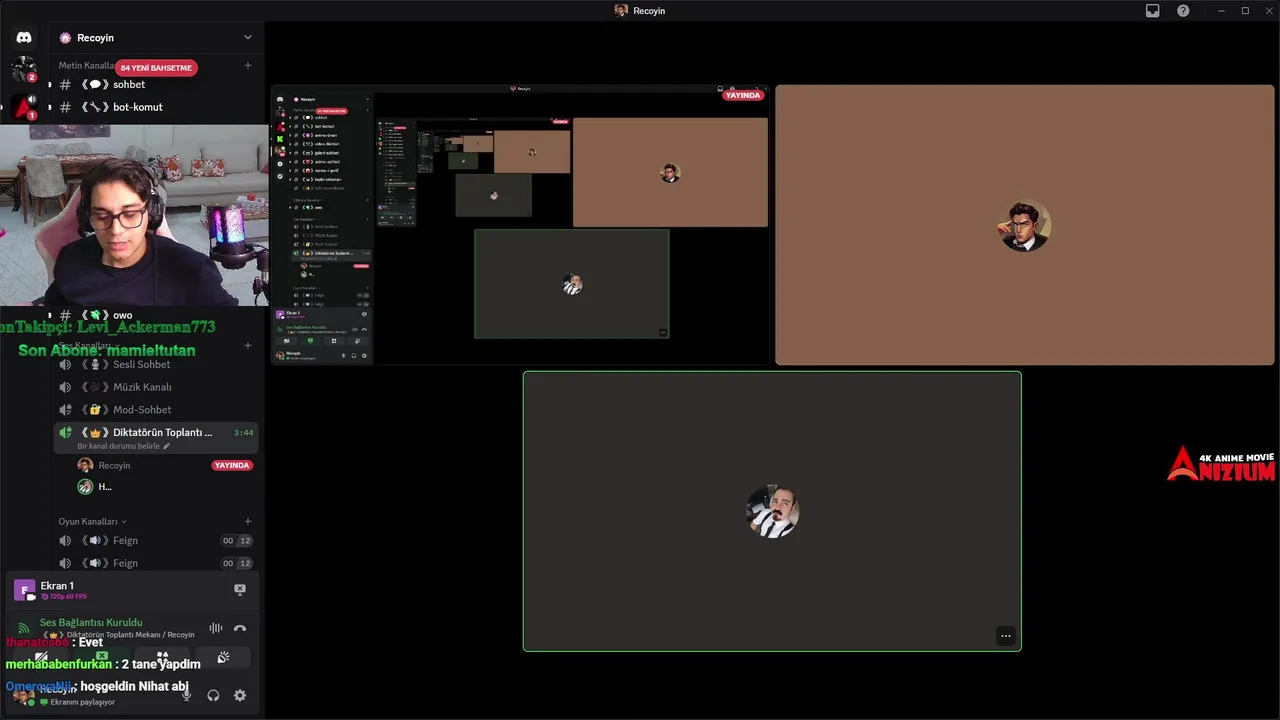The height and width of the screenshot is (720, 1280).
Task: Jump to 84 YENİ BAHSETME mentions
Action: 156,68
